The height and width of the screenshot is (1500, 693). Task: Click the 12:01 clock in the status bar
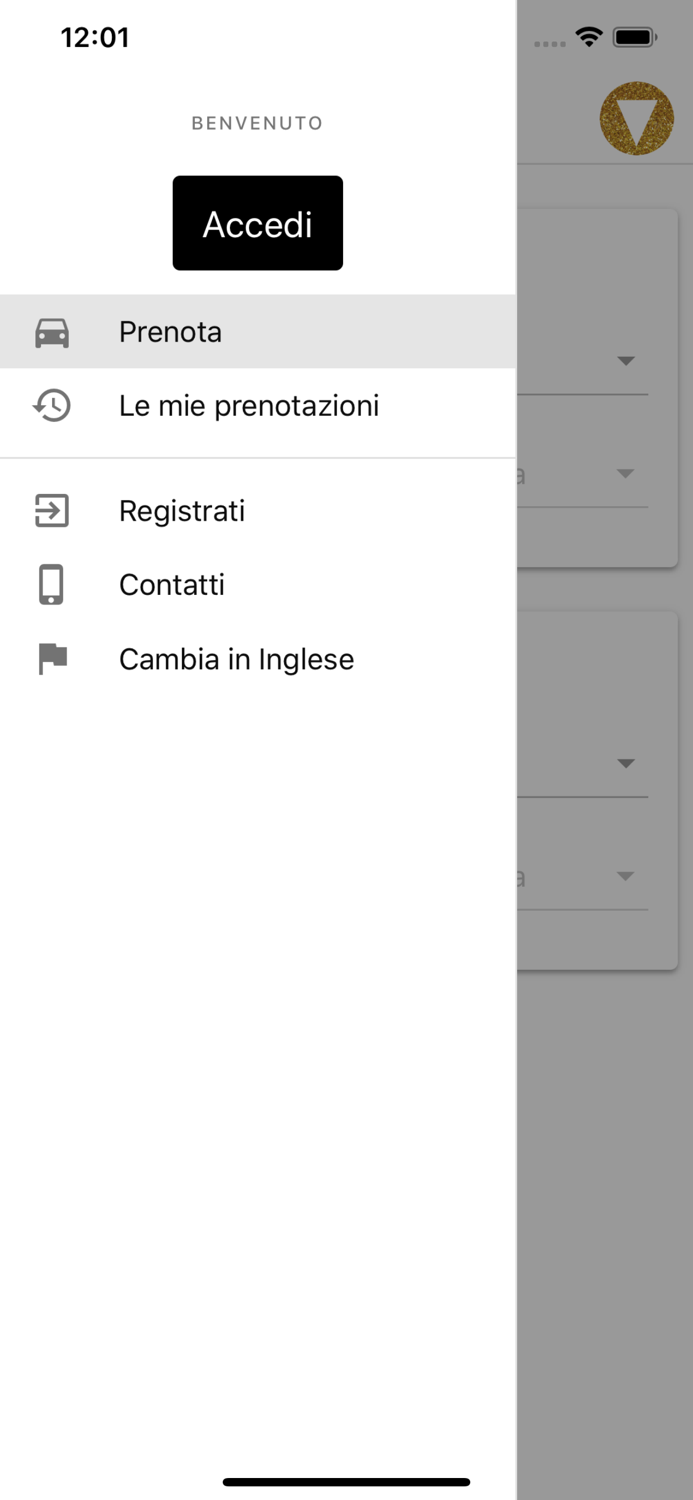pos(96,37)
